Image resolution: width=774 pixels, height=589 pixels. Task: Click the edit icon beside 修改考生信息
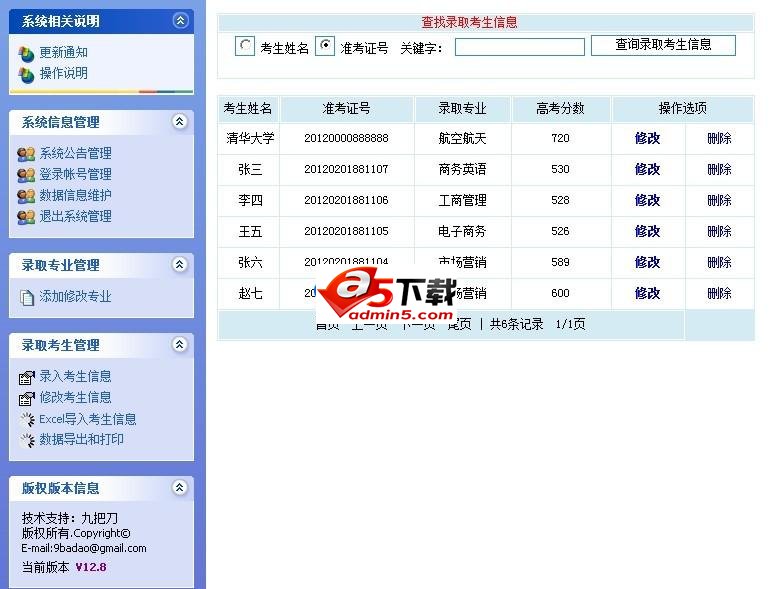pyautogui.click(x=27, y=398)
